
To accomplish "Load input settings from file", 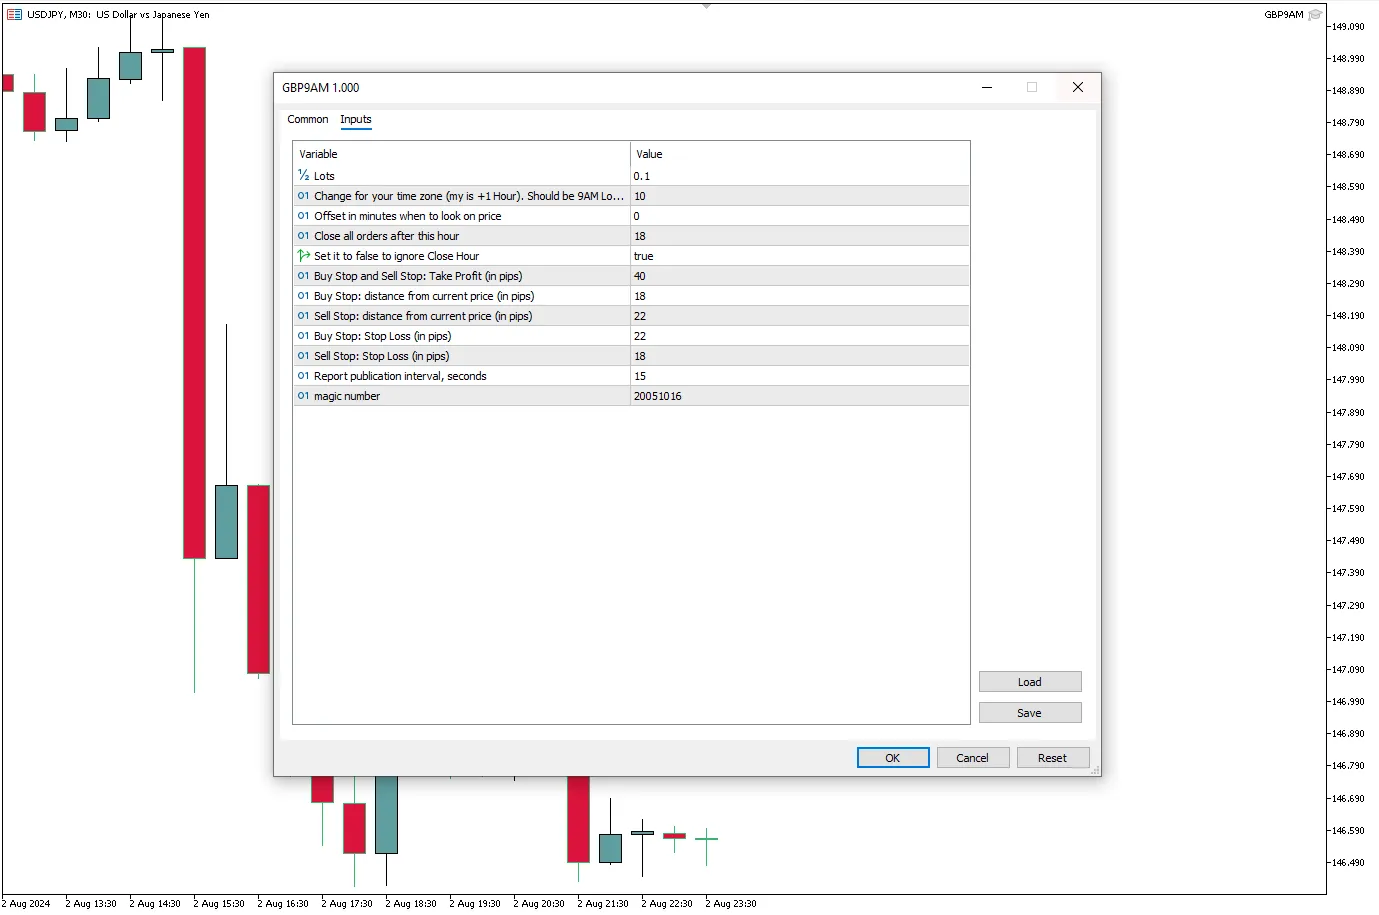I will click(1030, 682).
